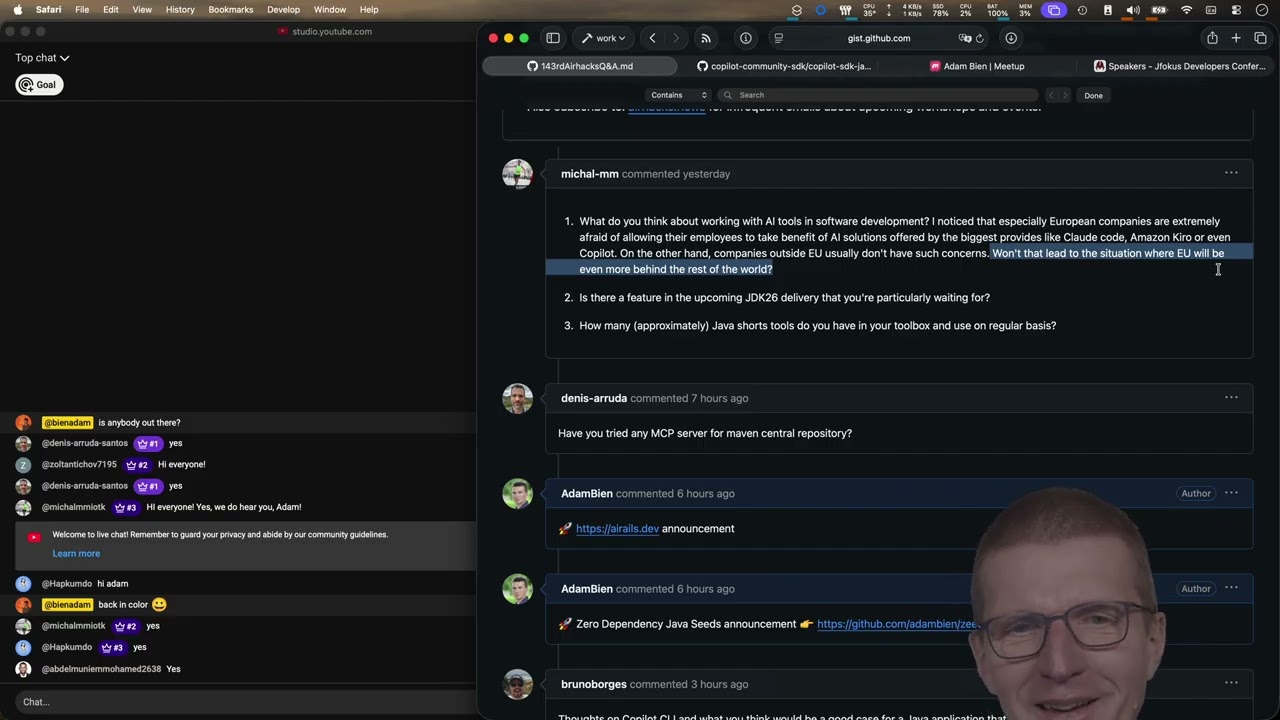The image size is (1280, 720).
Task: Open the https://airails.dev link
Action: tap(617, 529)
